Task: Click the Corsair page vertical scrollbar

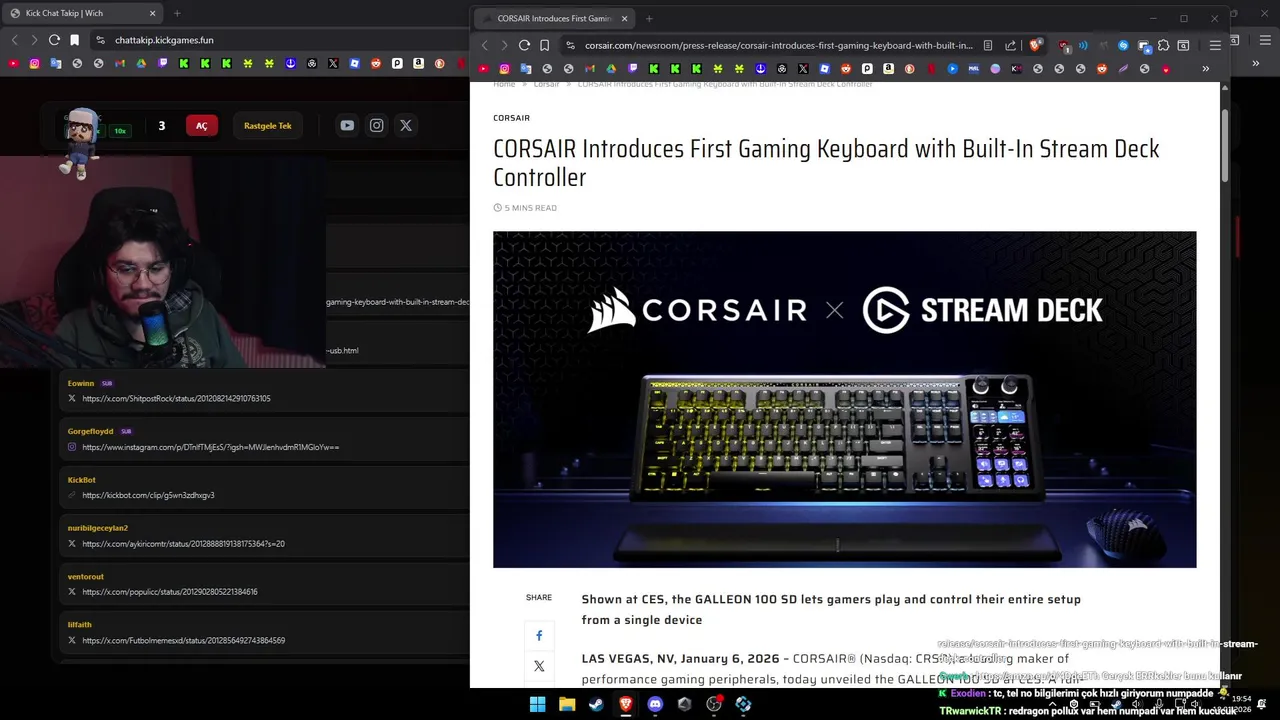Action: (1225, 145)
